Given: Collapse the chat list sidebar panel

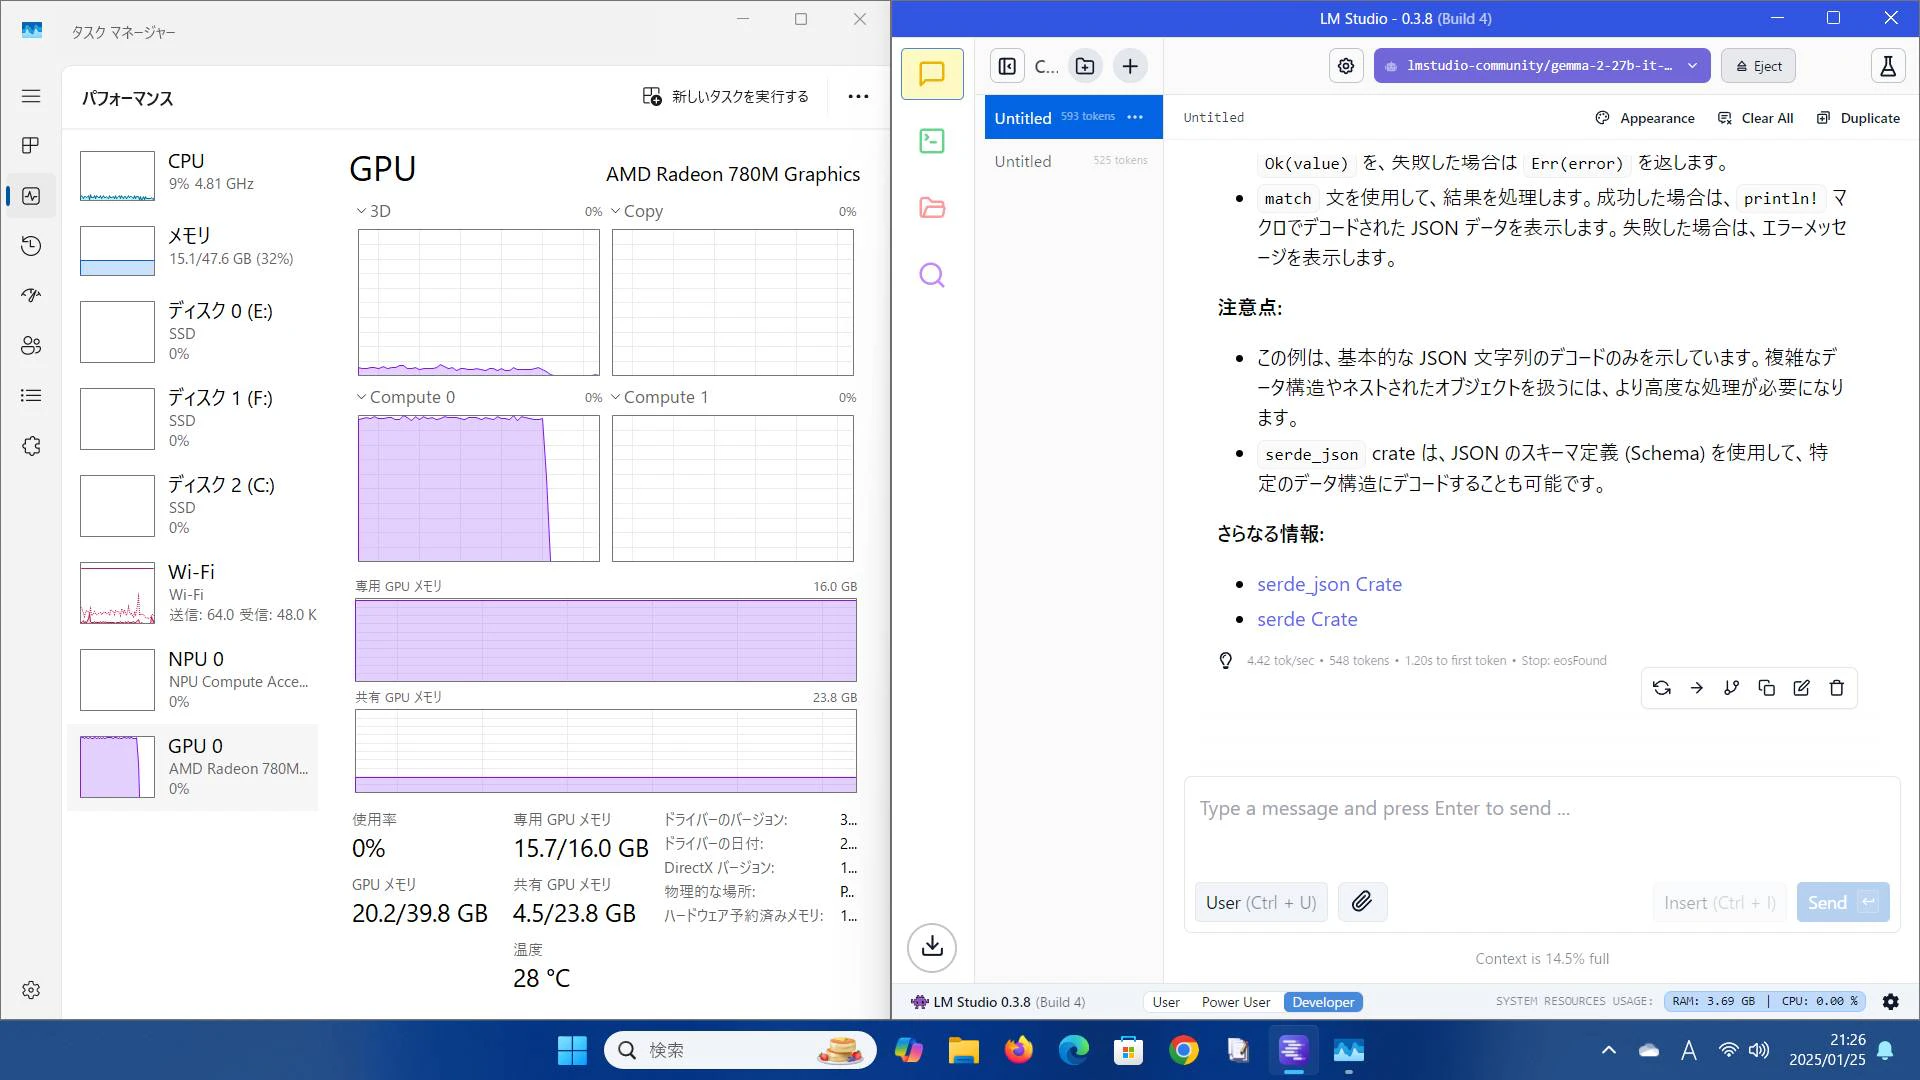Looking at the screenshot, I should (1007, 66).
